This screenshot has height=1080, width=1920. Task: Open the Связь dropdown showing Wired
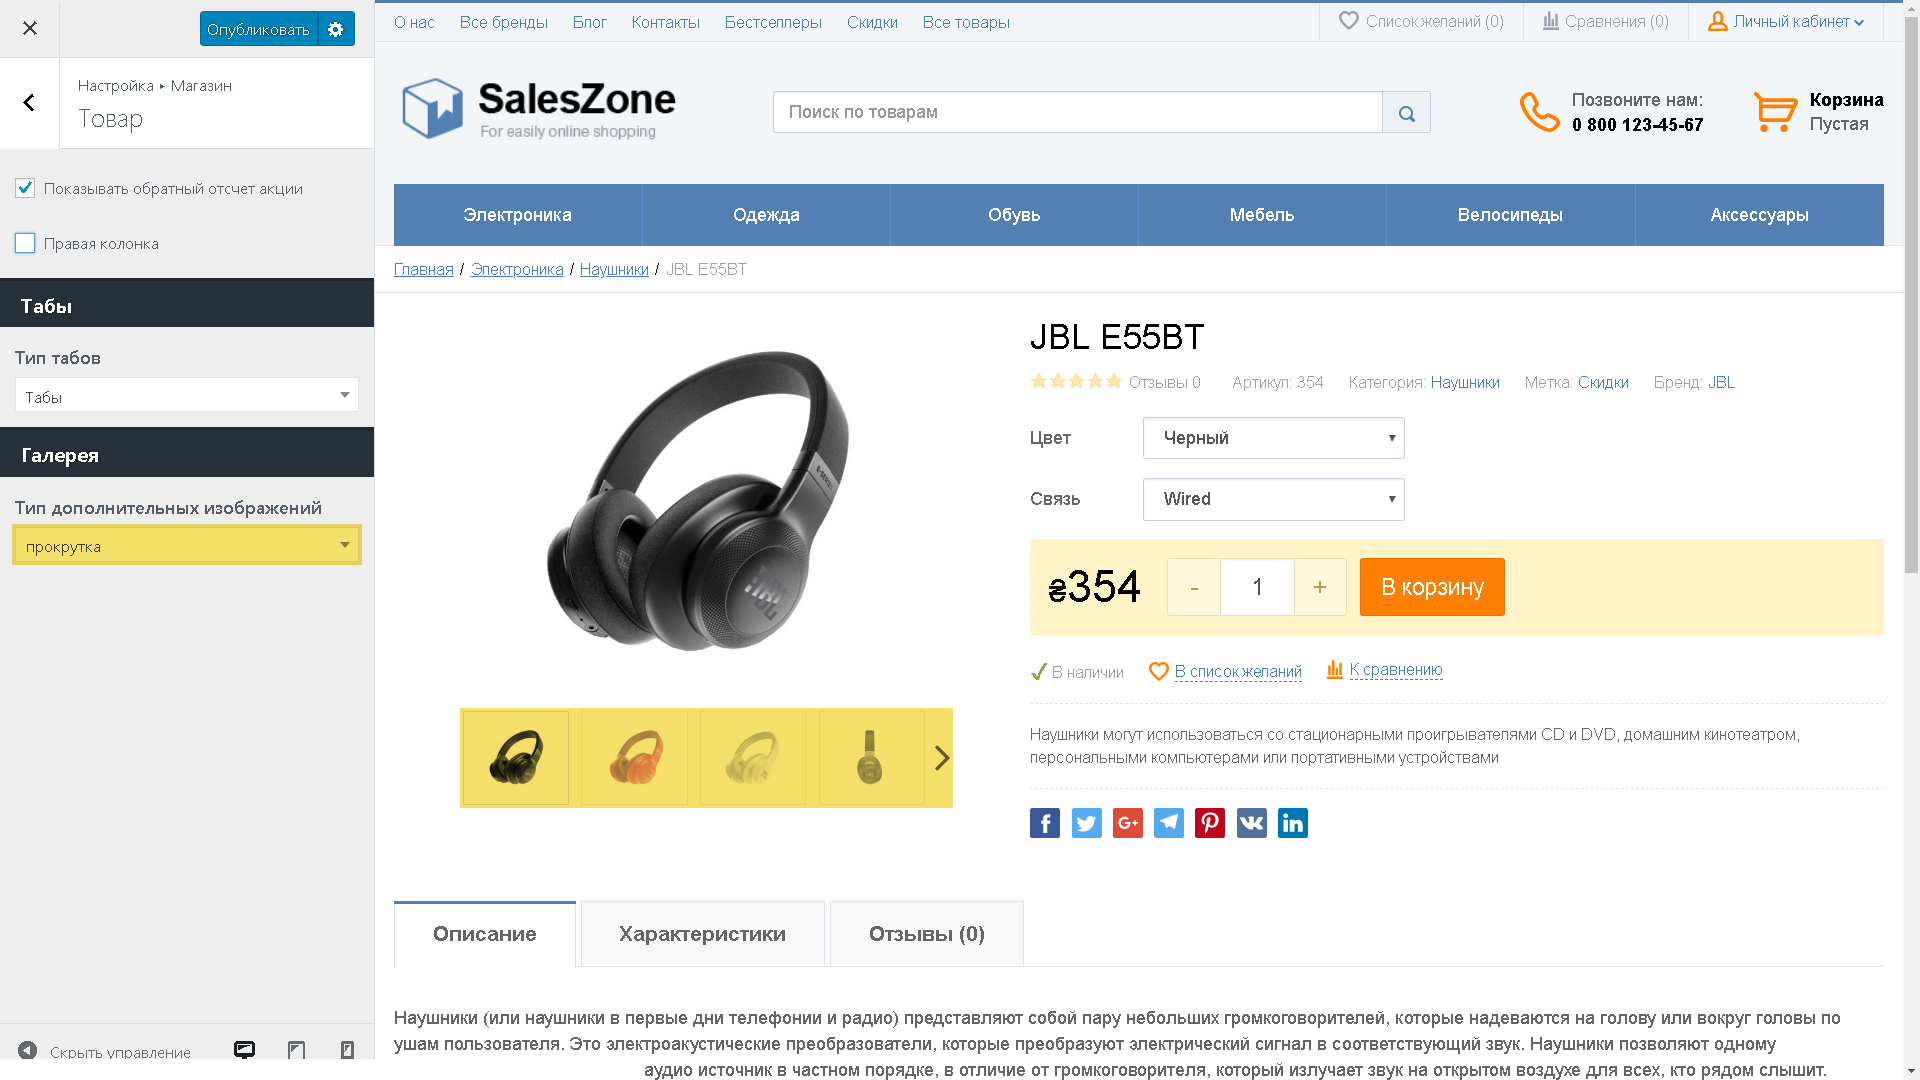pyautogui.click(x=1273, y=499)
